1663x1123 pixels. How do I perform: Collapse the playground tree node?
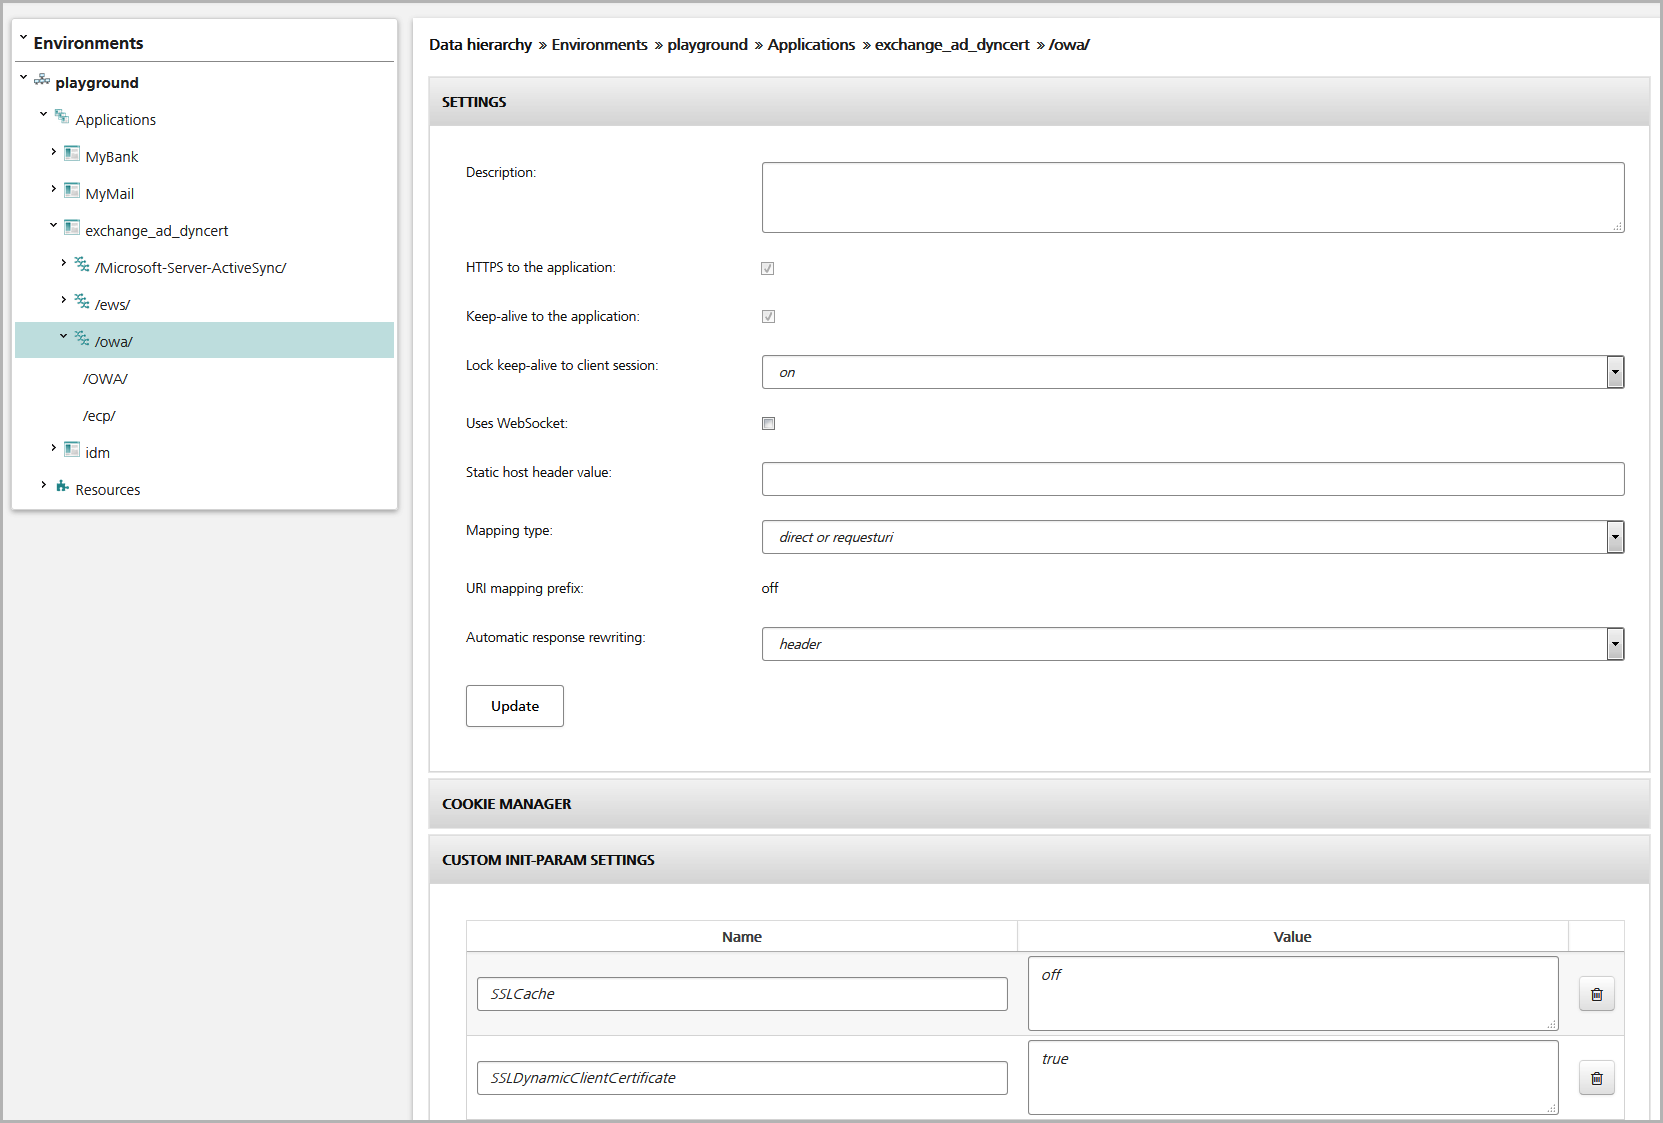click(24, 77)
